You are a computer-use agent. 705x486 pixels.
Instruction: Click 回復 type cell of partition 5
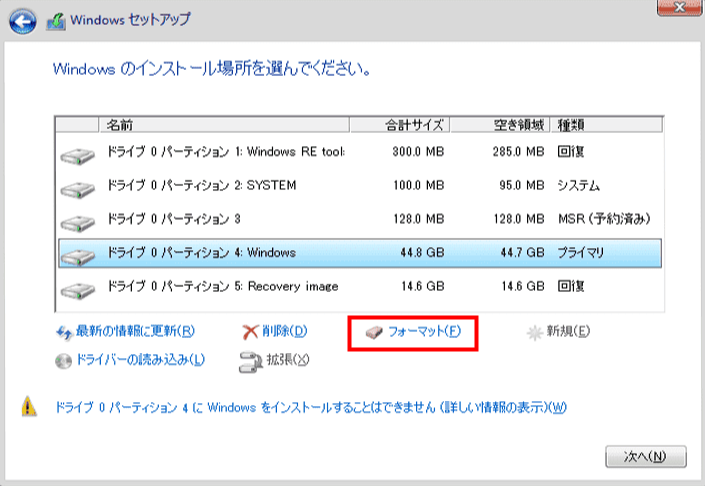(x=571, y=287)
